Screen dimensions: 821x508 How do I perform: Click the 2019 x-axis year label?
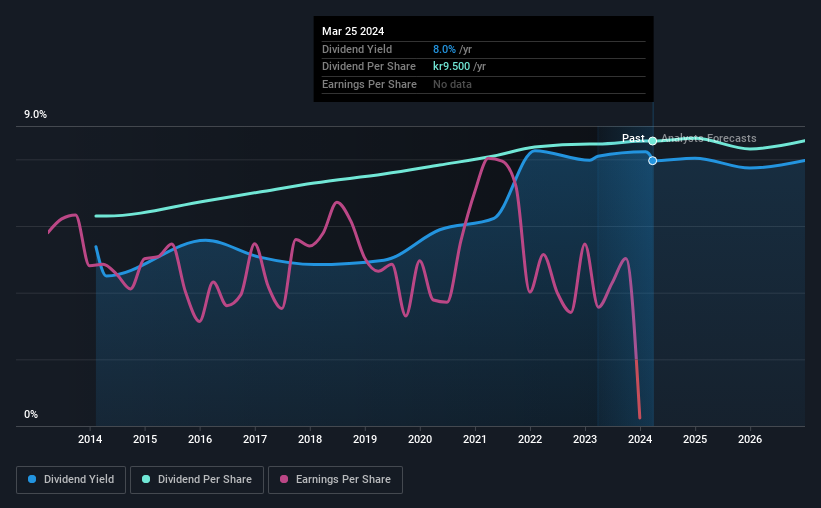click(365, 439)
